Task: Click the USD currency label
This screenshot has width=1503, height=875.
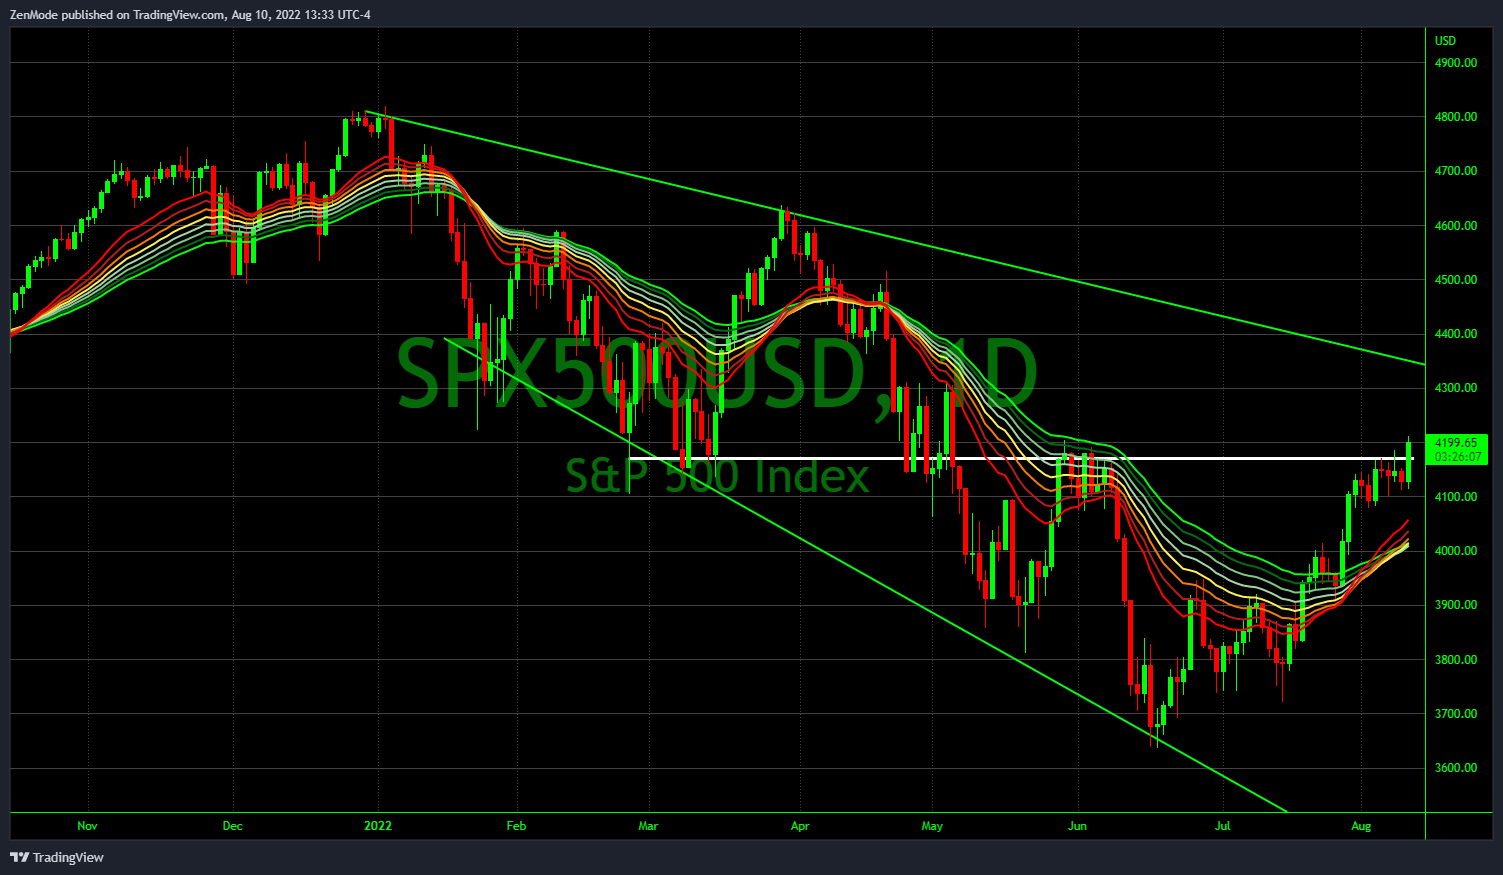Action: (x=1445, y=41)
